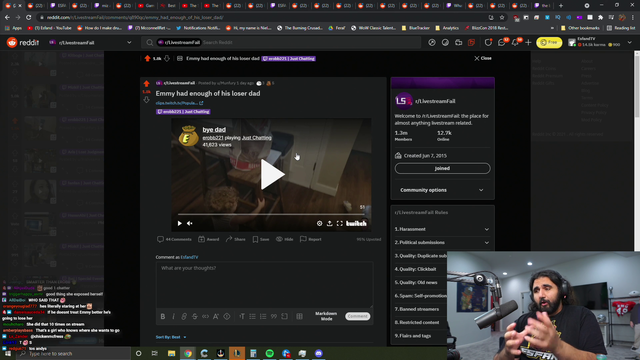Click the Award gift icon under post
Viewport: 640px width, 360px height.
(x=209, y=239)
